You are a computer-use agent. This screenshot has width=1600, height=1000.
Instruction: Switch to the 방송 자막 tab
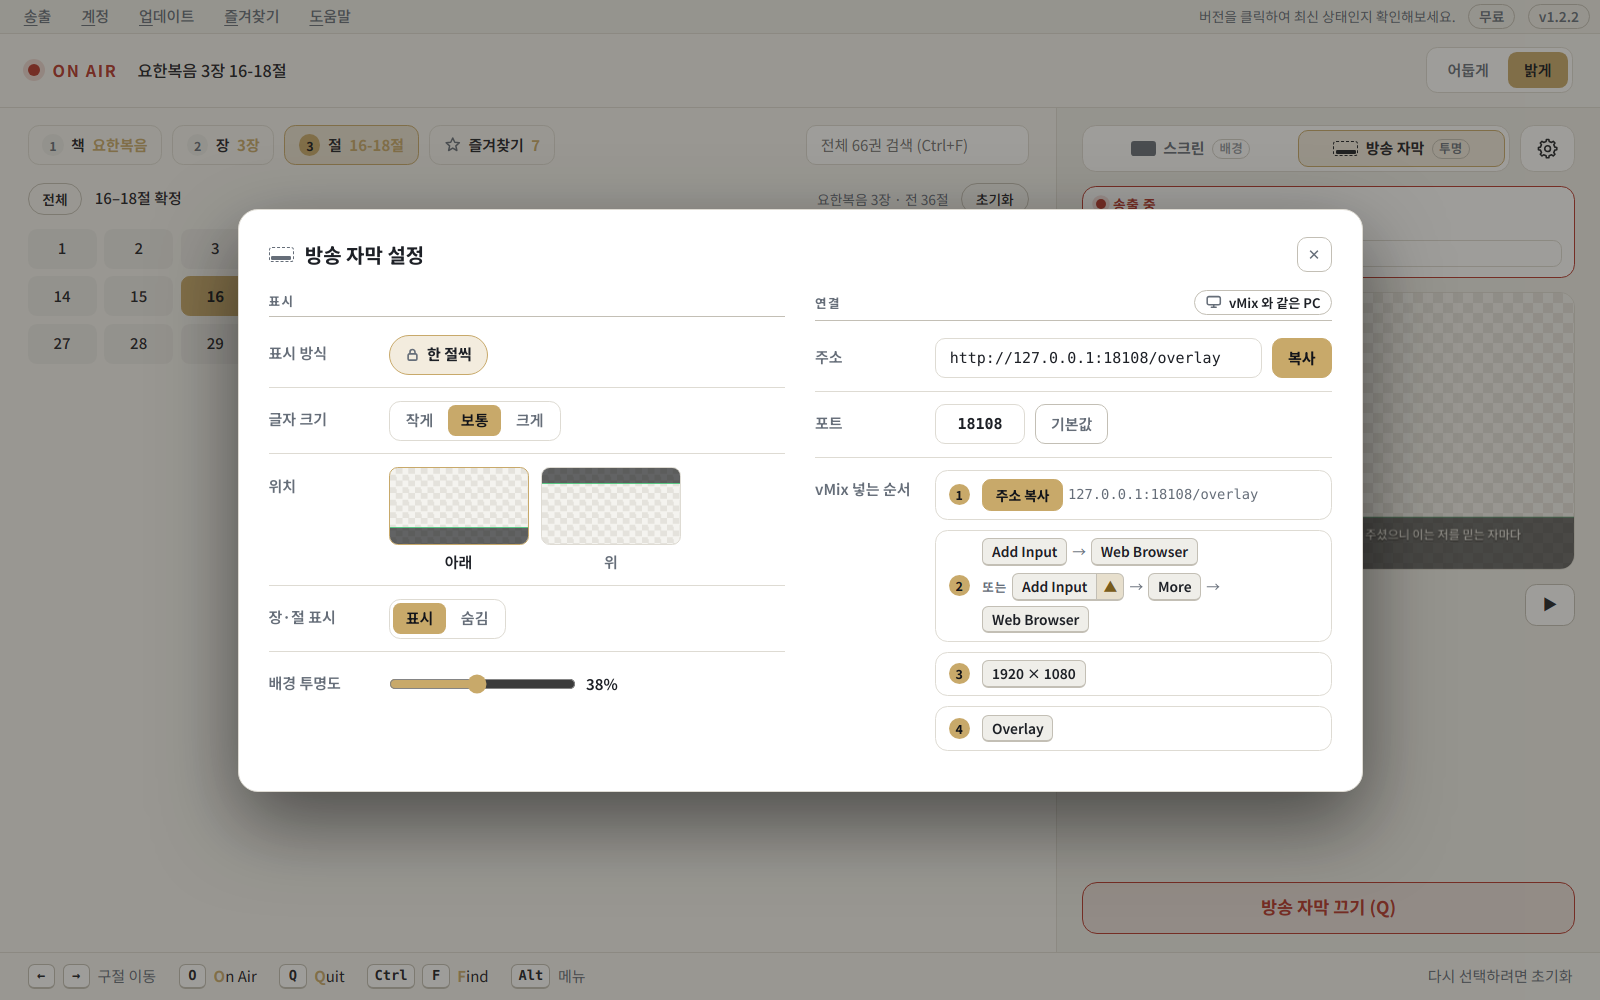(1401, 148)
